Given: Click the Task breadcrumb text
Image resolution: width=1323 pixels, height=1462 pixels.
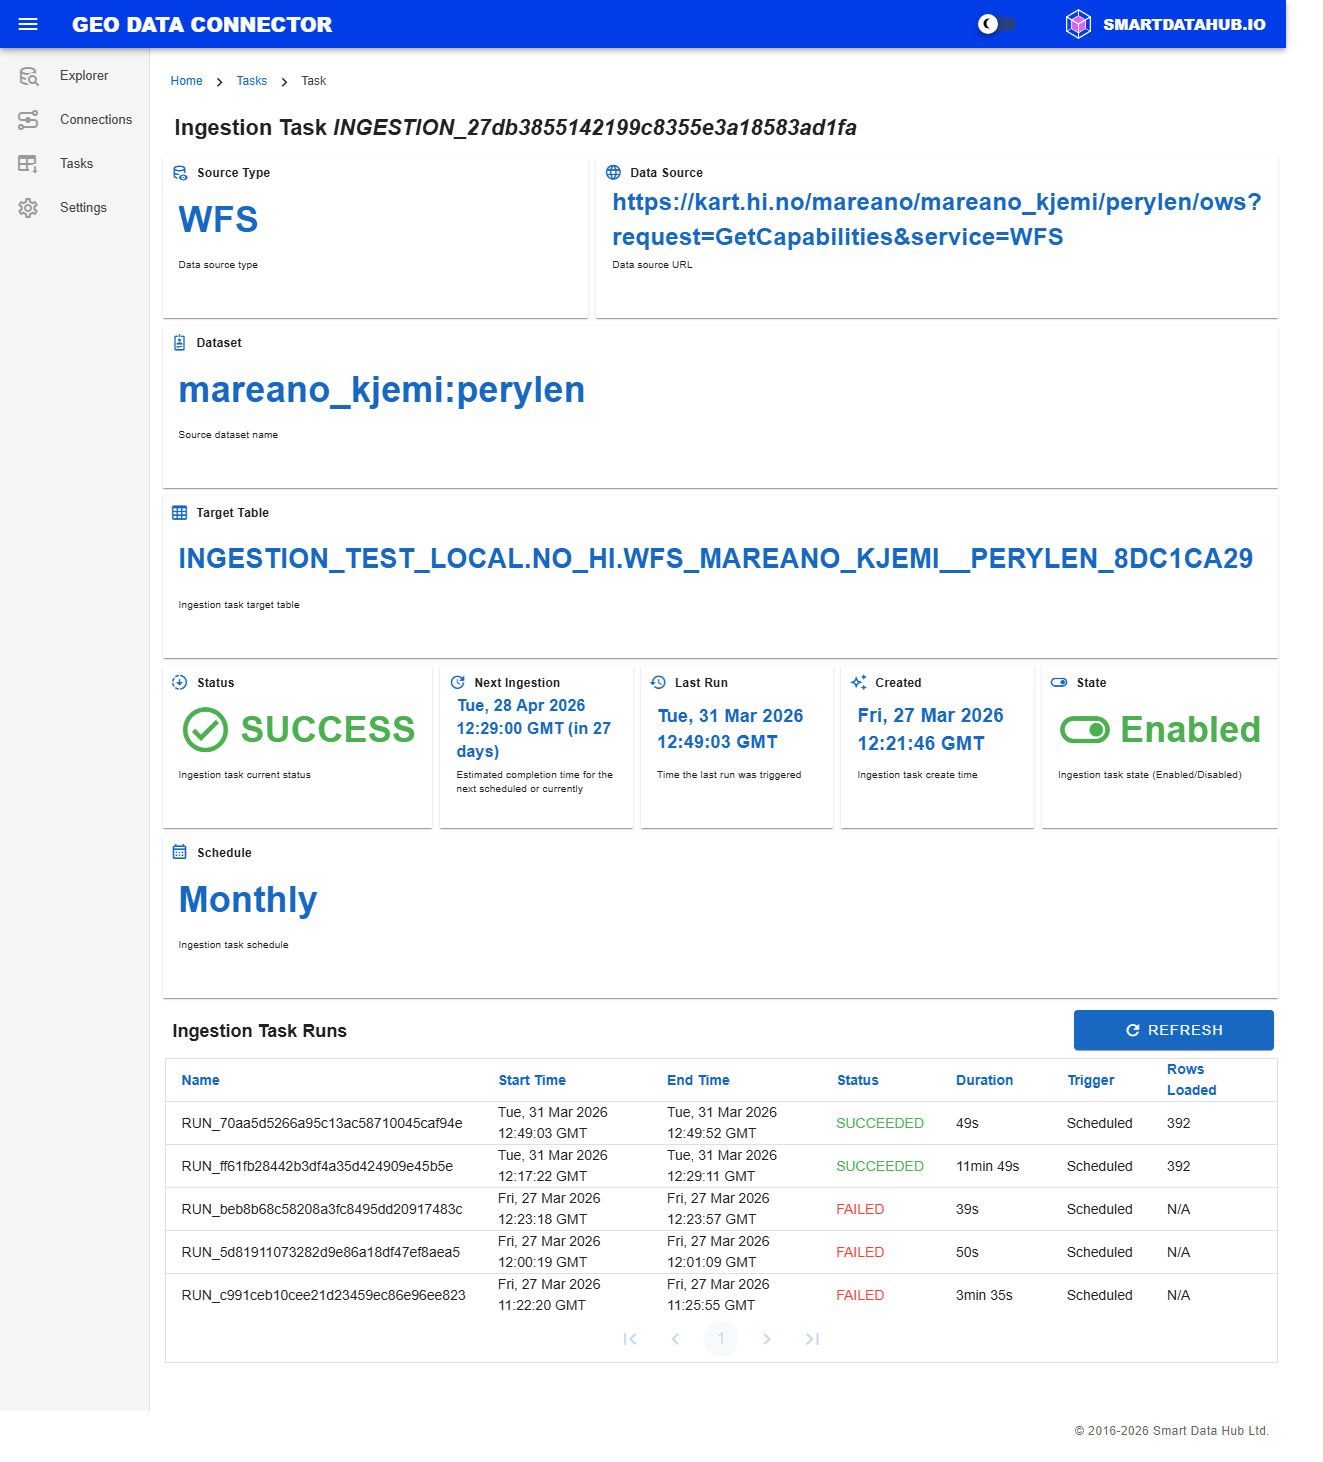Looking at the screenshot, I should coord(314,81).
